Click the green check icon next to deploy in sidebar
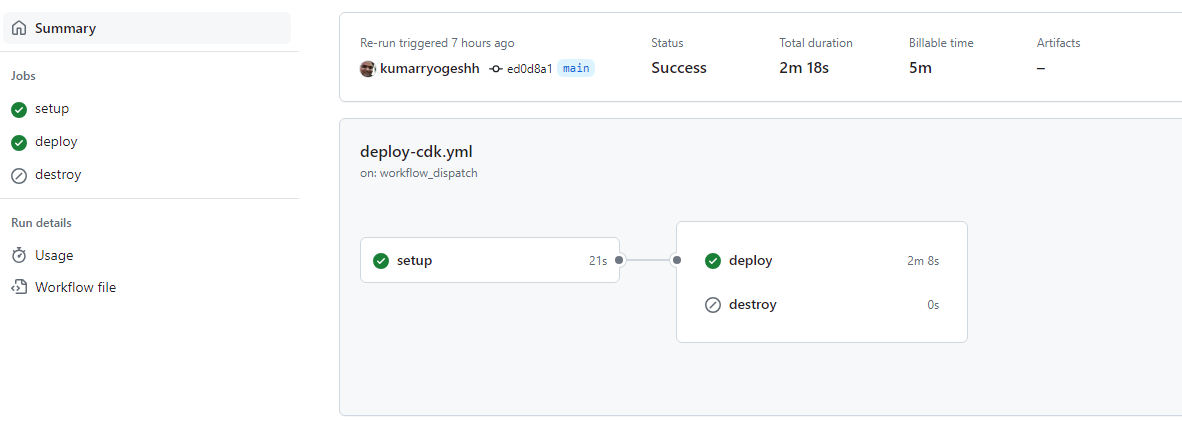The width and height of the screenshot is (1182, 421). point(20,143)
